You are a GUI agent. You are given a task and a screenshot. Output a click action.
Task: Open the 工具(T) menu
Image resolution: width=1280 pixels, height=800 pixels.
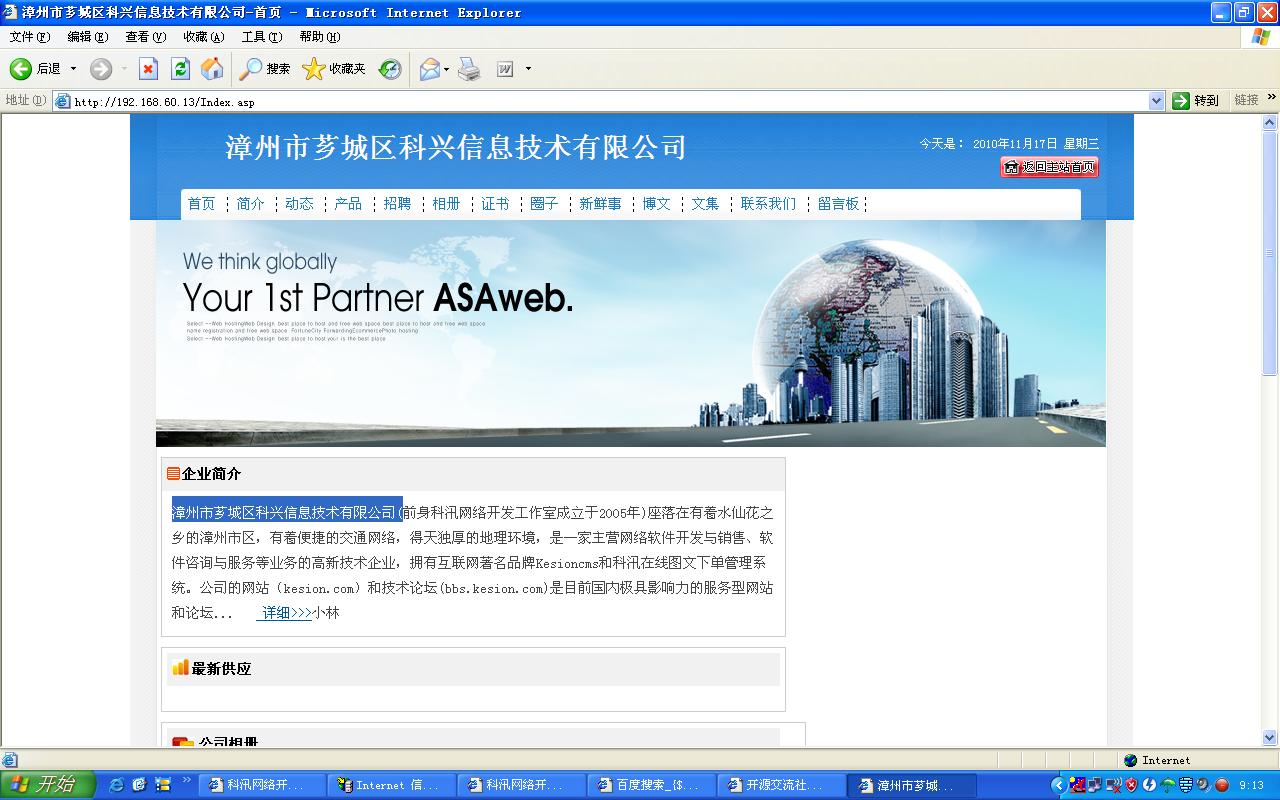coord(261,37)
